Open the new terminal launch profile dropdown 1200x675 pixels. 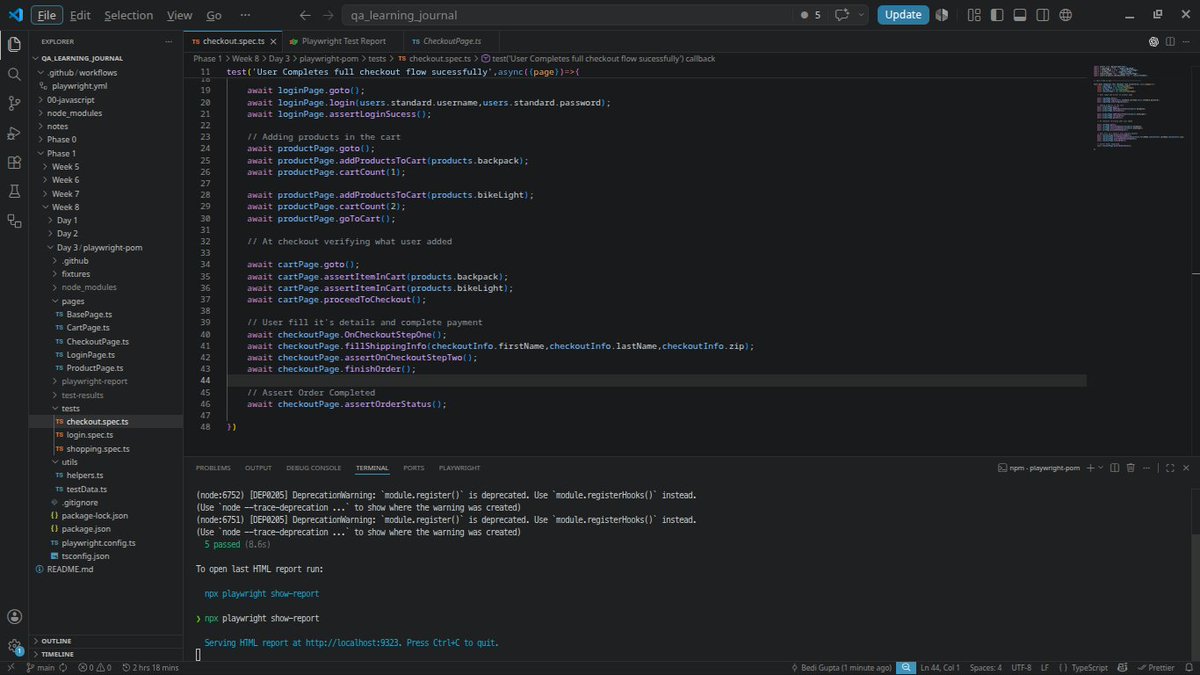click(1099, 467)
